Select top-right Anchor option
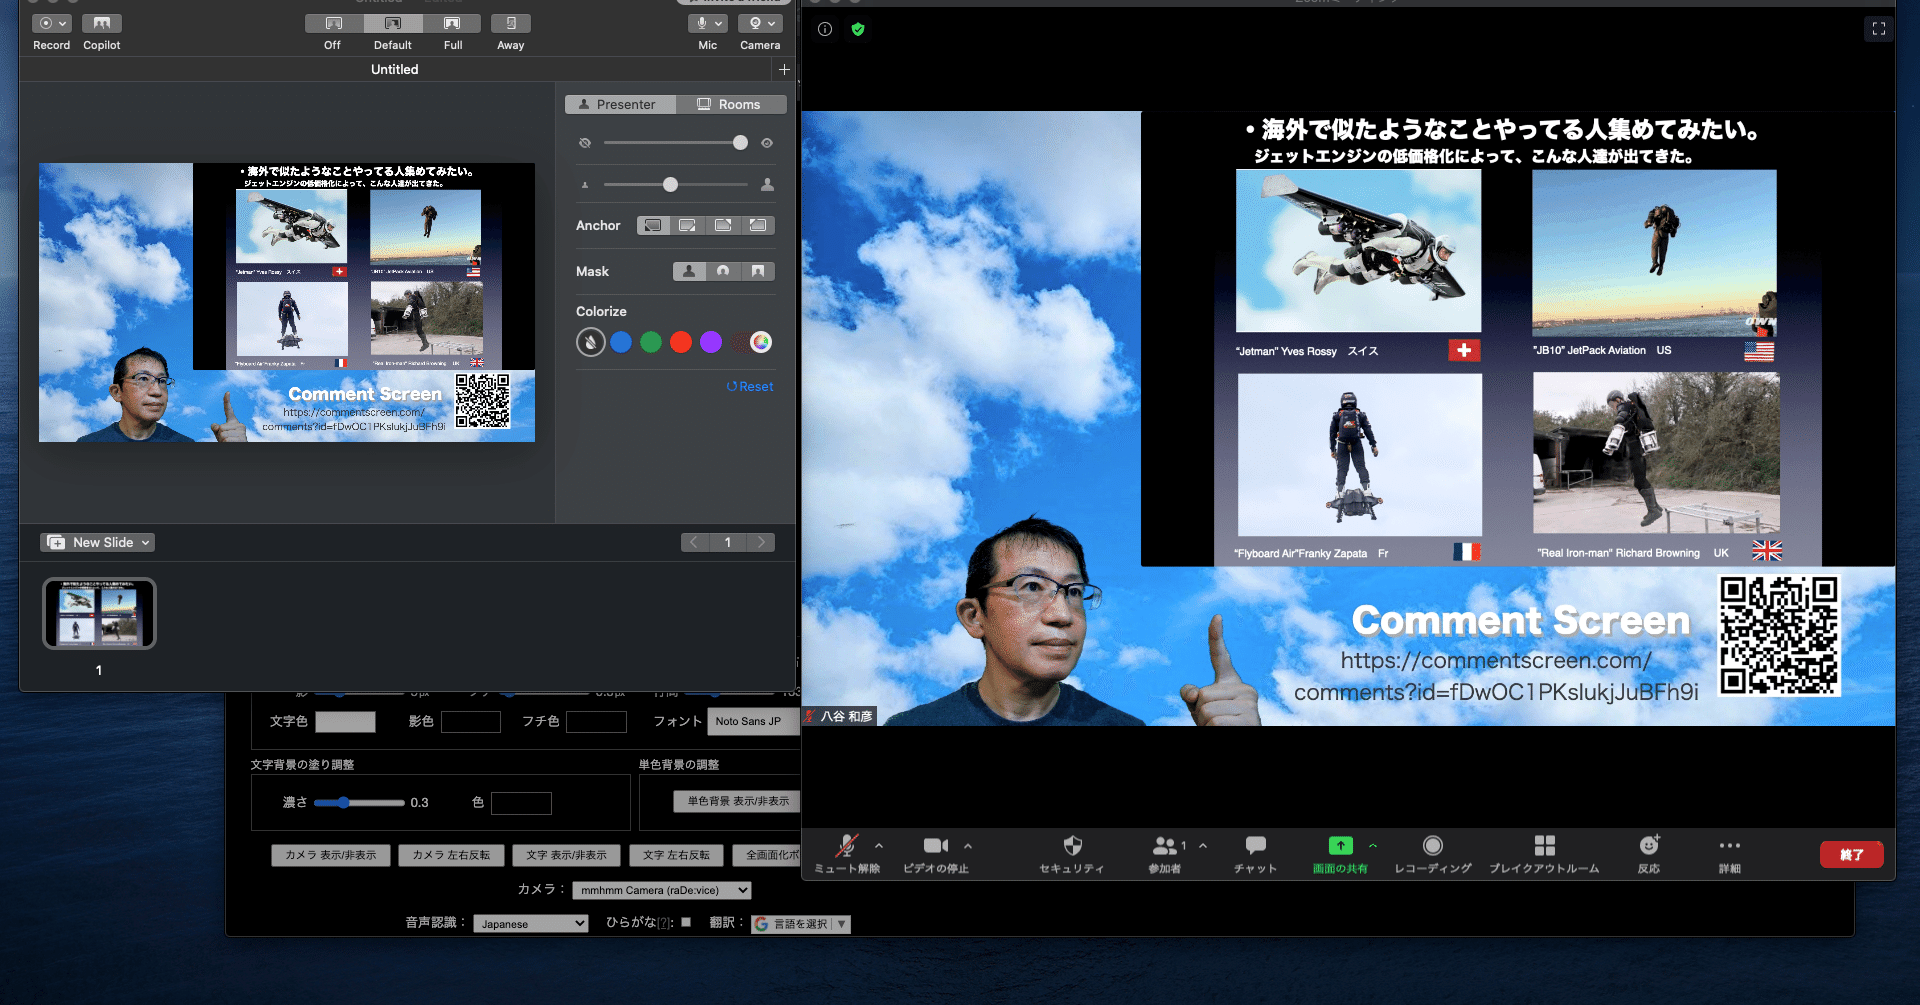The height and width of the screenshot is (1005, 1920). tap(723, 225)
